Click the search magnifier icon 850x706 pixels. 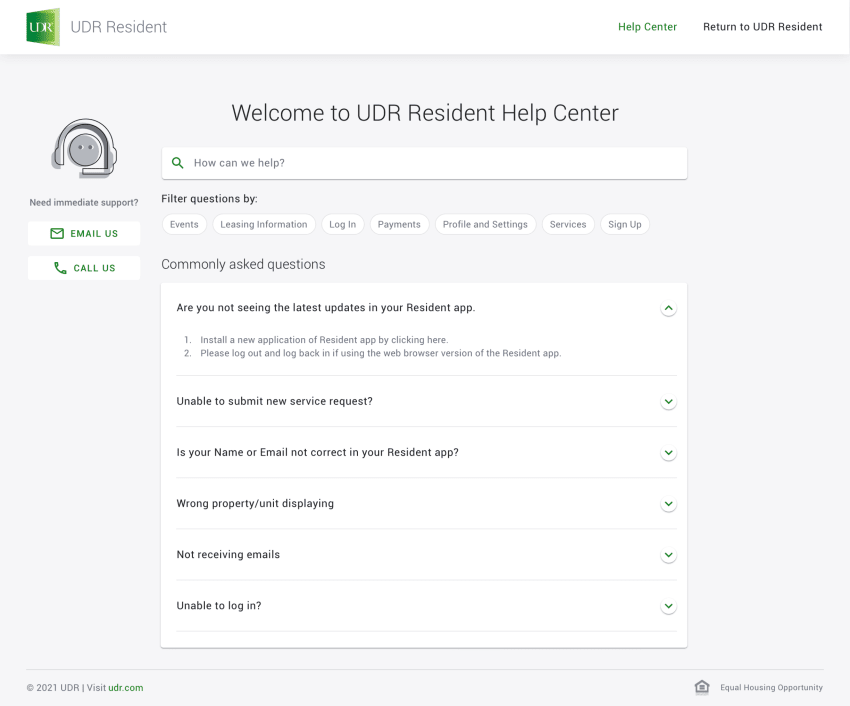coord(177,163)
